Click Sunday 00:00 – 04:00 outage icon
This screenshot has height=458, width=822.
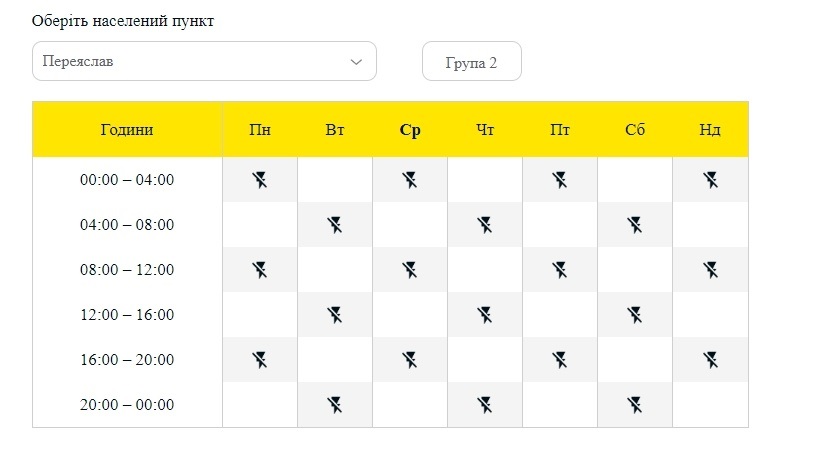tap(710, 180)
